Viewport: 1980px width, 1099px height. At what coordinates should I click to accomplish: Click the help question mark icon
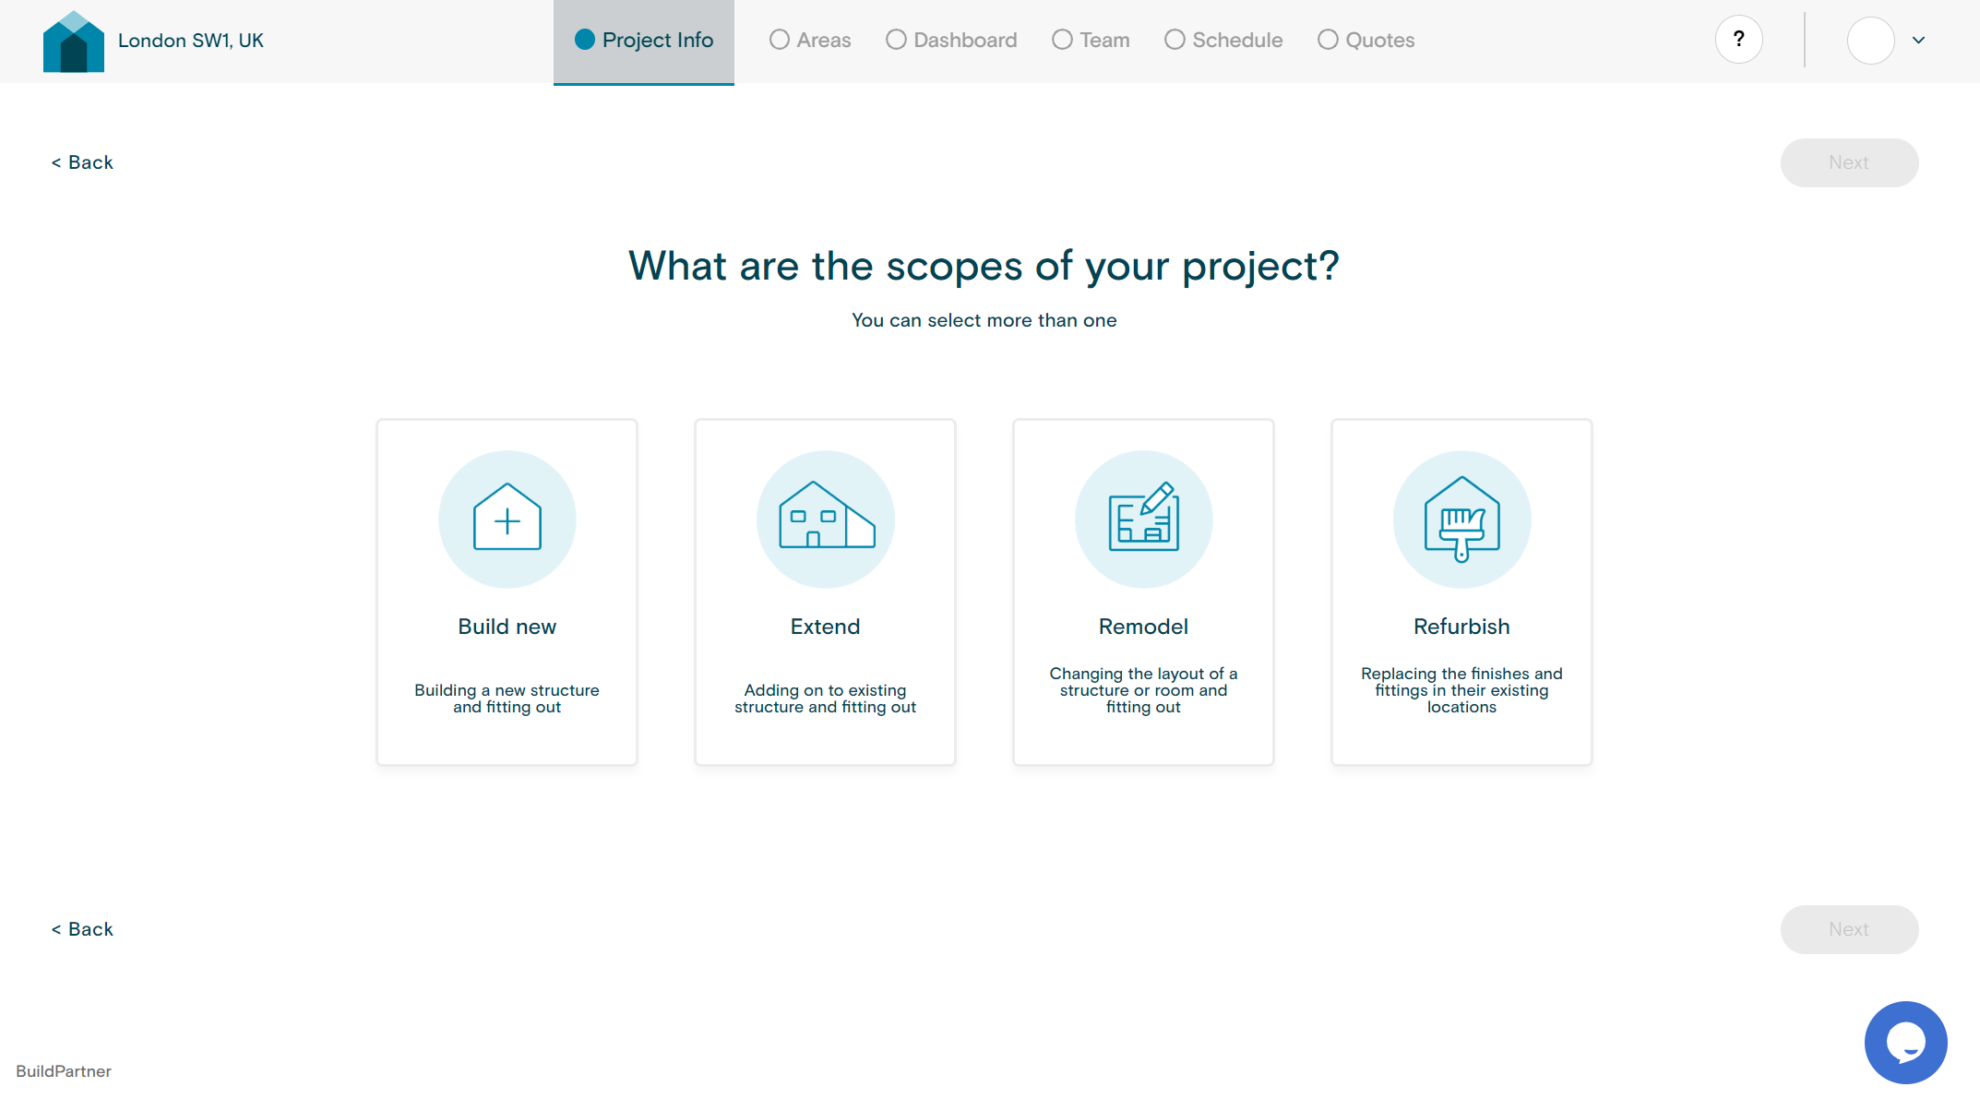click(1739, 39)
